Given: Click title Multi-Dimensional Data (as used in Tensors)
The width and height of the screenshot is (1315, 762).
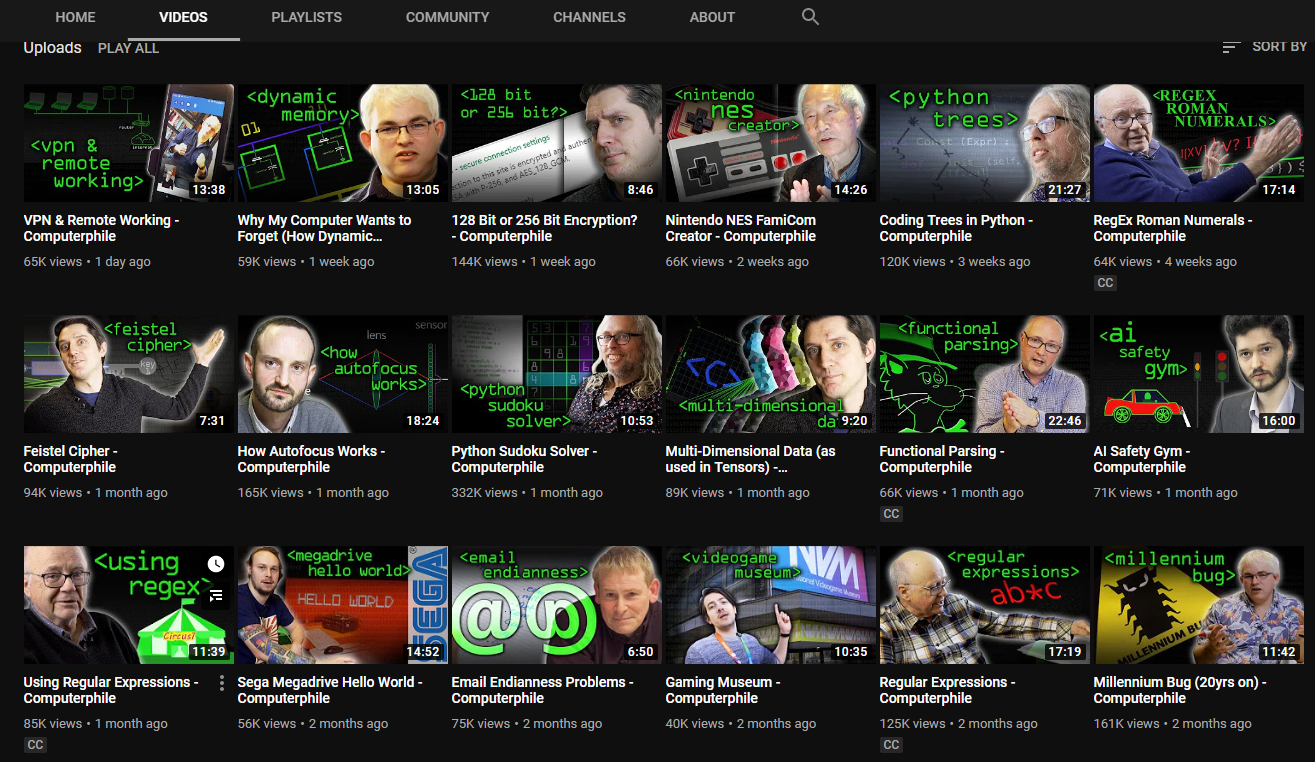Looking at the screenshot, I should 750,459.
